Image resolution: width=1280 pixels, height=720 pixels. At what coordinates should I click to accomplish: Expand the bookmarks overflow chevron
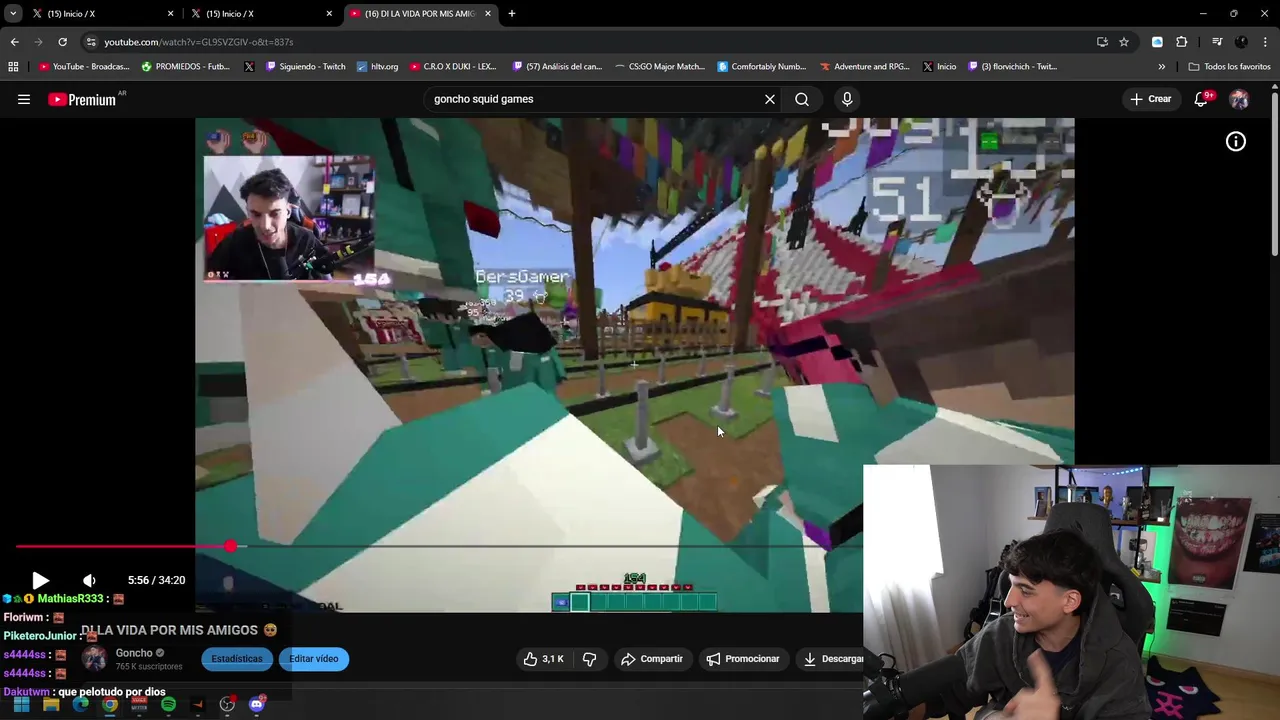1162,67
